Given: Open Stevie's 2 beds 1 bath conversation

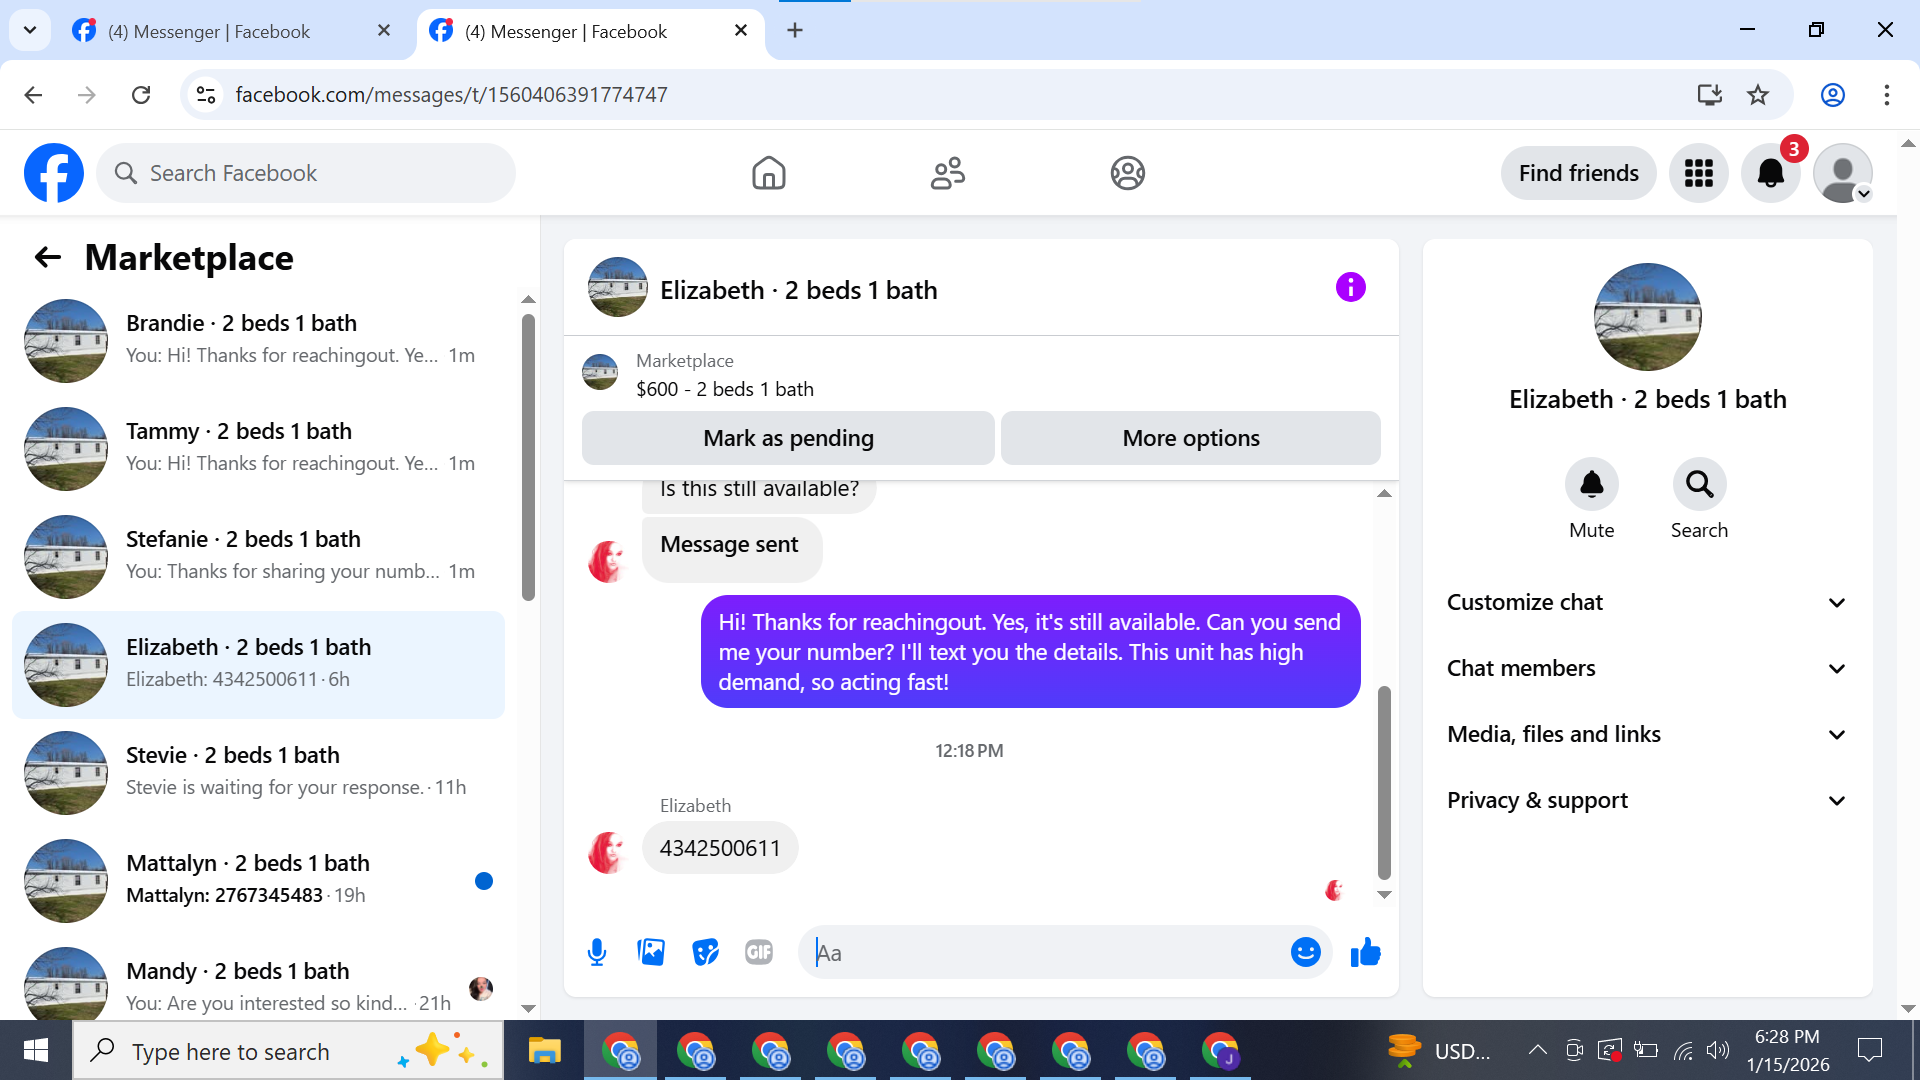Looking at the screenshot, I should coord(258,771).
